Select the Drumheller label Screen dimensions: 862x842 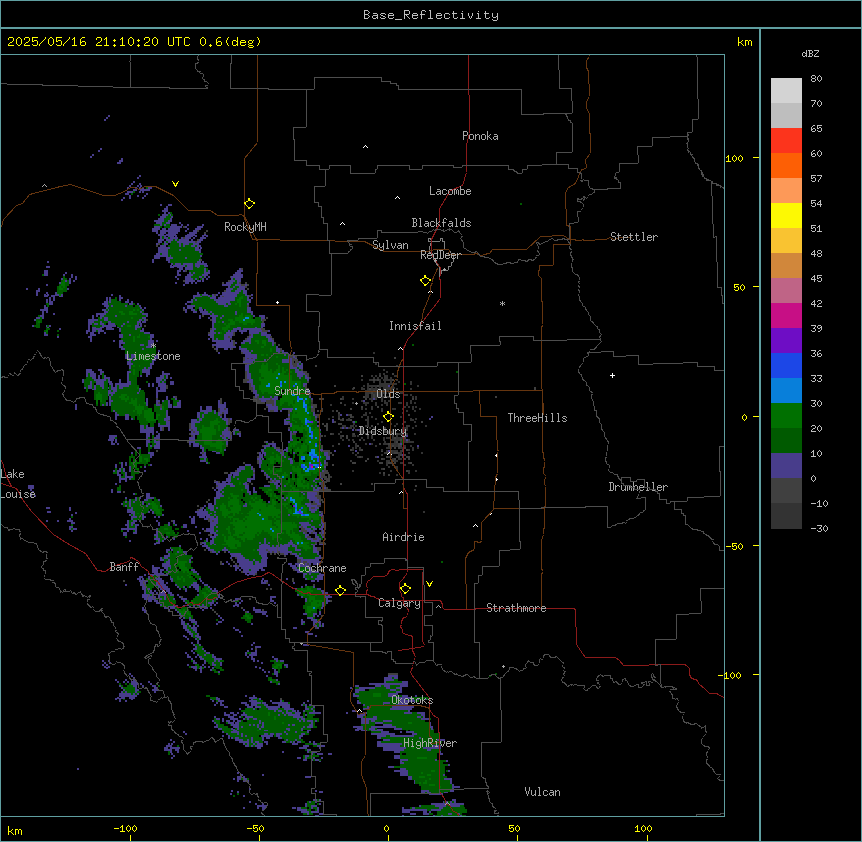tap(638, 487)
